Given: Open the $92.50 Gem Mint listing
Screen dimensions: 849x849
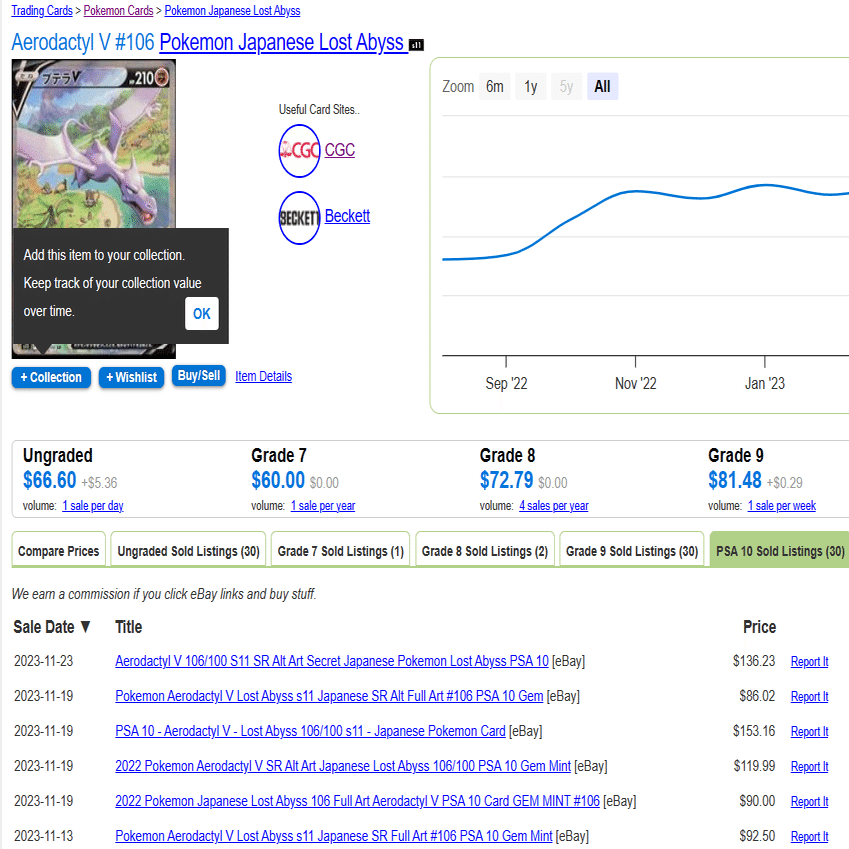Looking at the screenshot, I should 334,836.
